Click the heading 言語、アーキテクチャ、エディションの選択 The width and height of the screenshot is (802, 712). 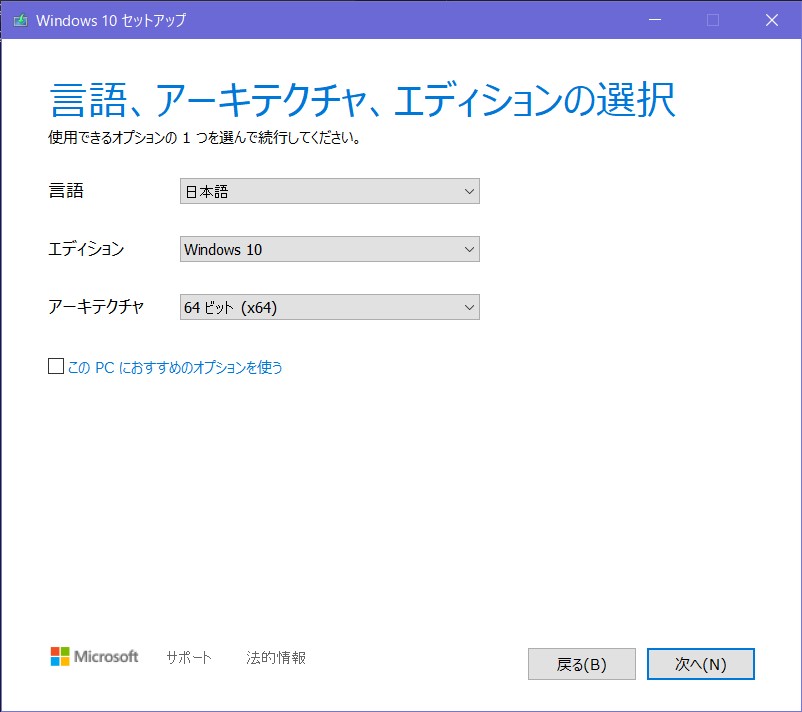point(363,100)
